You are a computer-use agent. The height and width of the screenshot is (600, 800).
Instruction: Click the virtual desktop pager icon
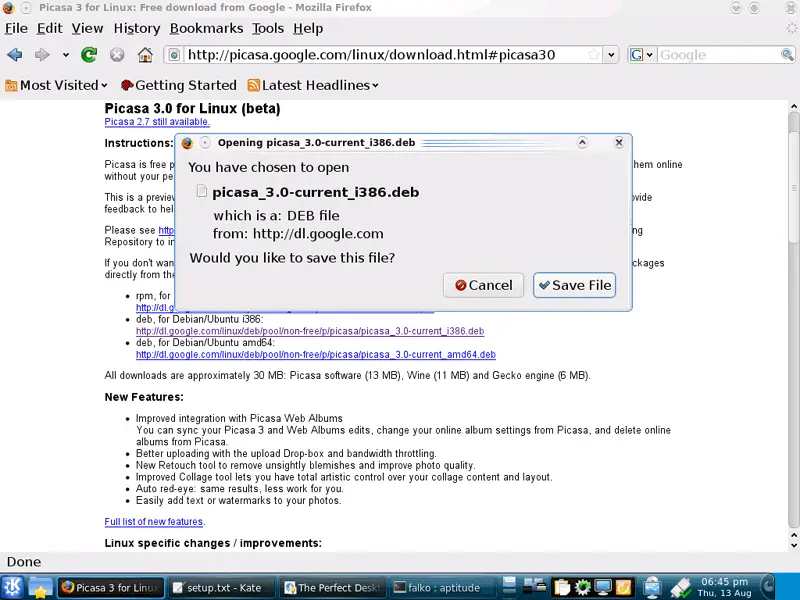click(x=534, y=587)
